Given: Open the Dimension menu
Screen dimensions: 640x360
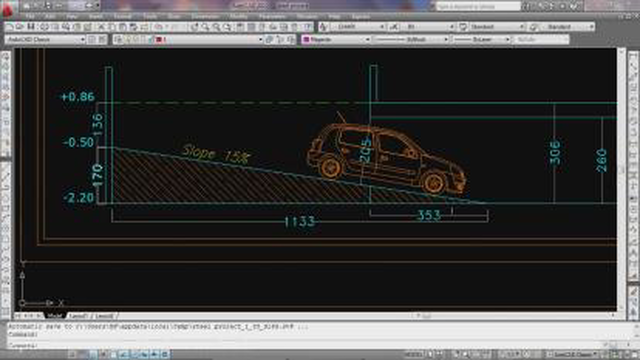Looking at the screenshot, I should pos(206,17).
